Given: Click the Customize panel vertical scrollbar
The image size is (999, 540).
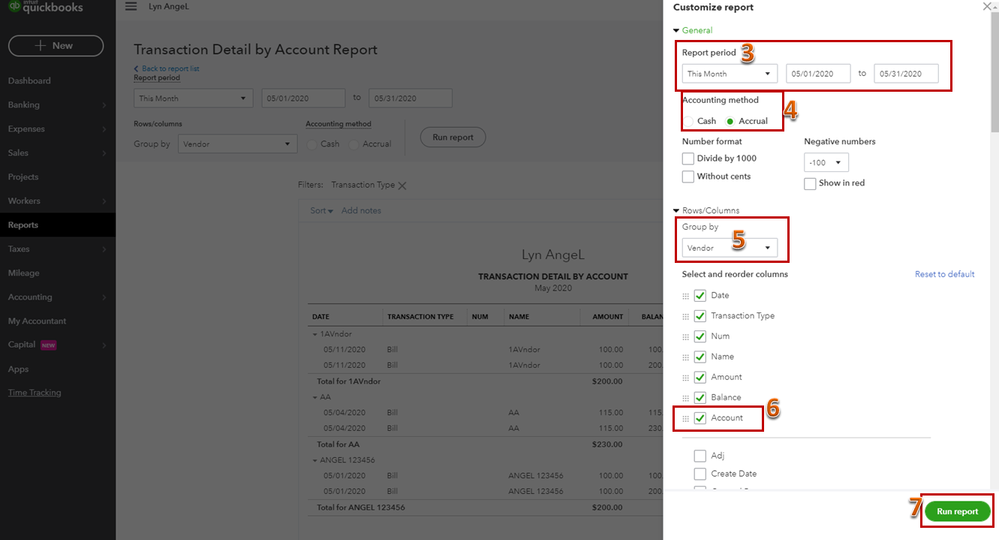Looking at the screenshot, I should (995, 70).
